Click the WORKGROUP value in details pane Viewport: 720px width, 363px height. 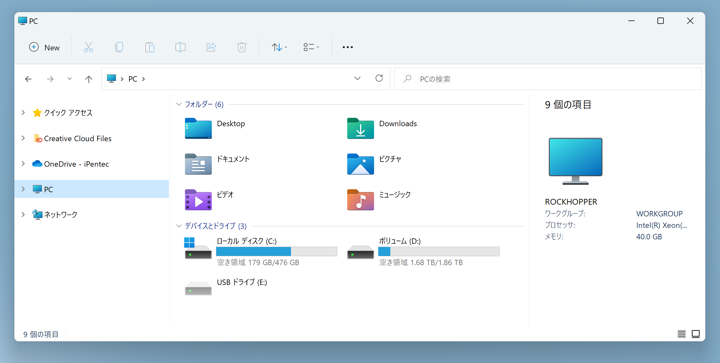coord(659,214)
